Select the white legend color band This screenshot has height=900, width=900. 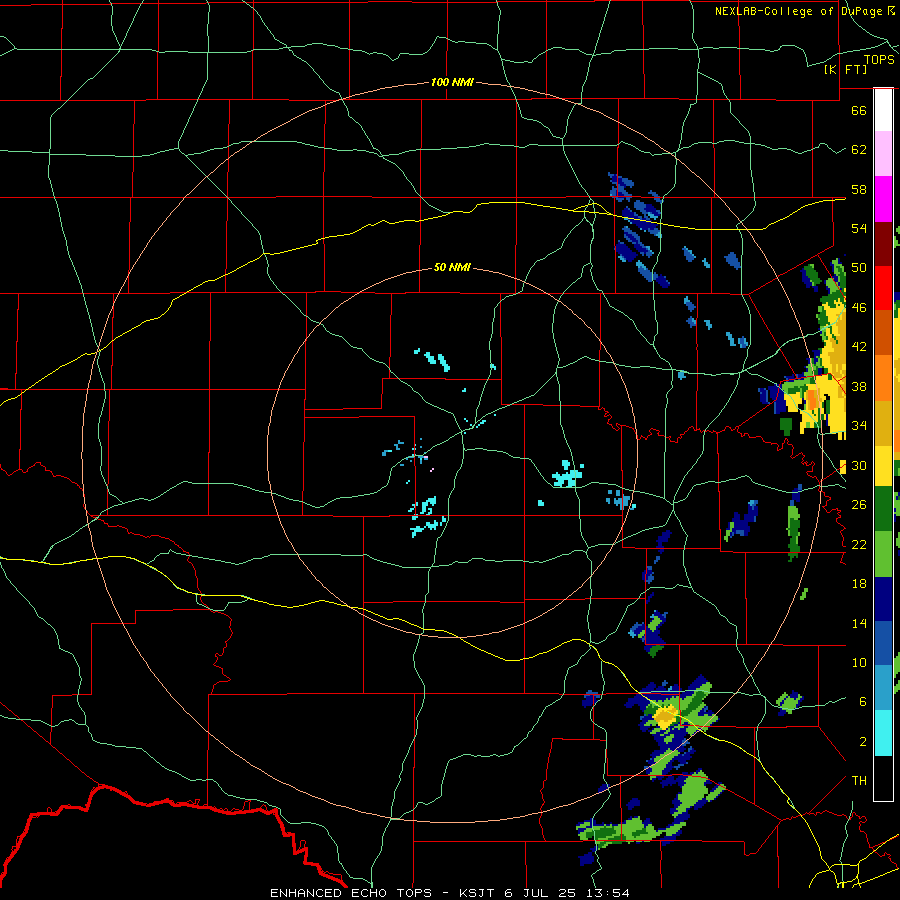point(883,110)
